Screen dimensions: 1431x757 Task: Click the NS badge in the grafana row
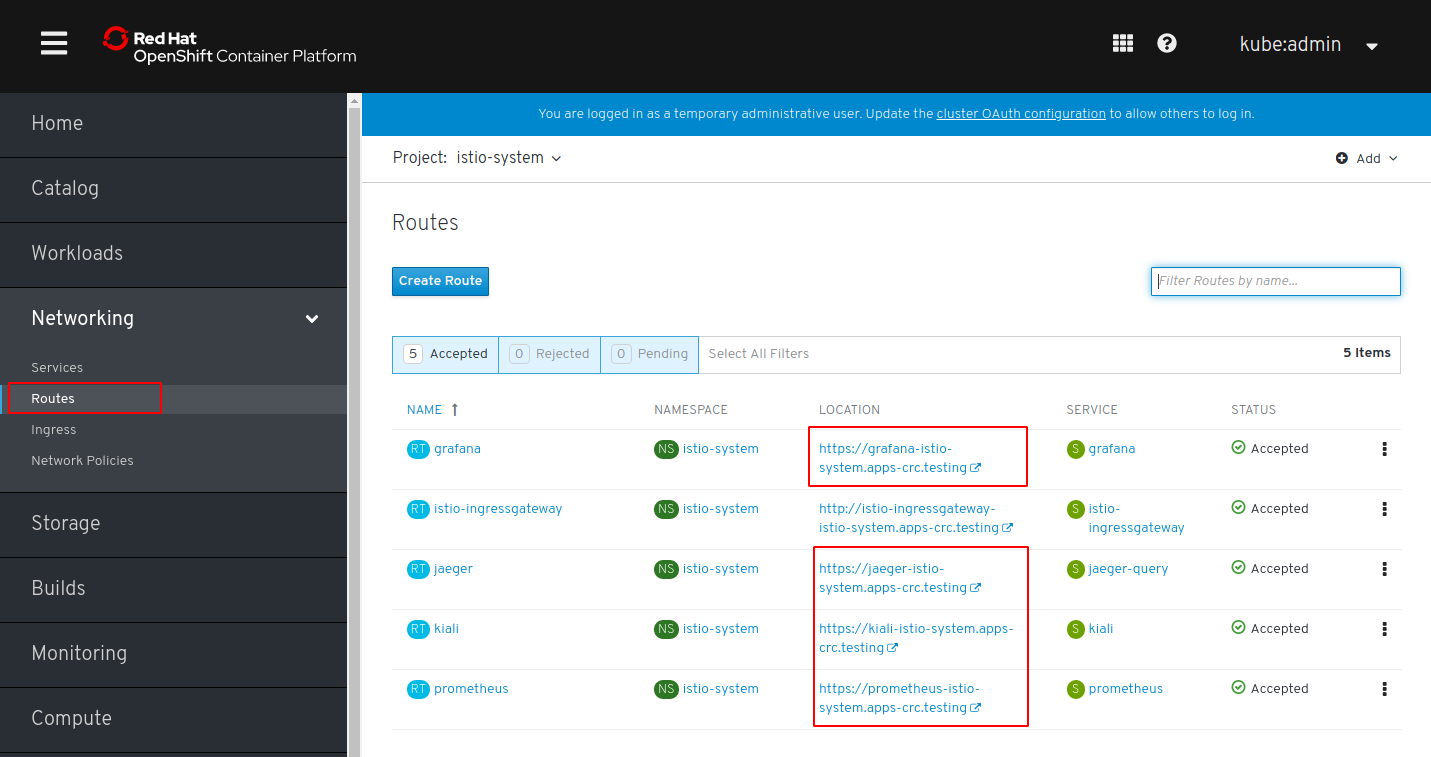(666, 449)
